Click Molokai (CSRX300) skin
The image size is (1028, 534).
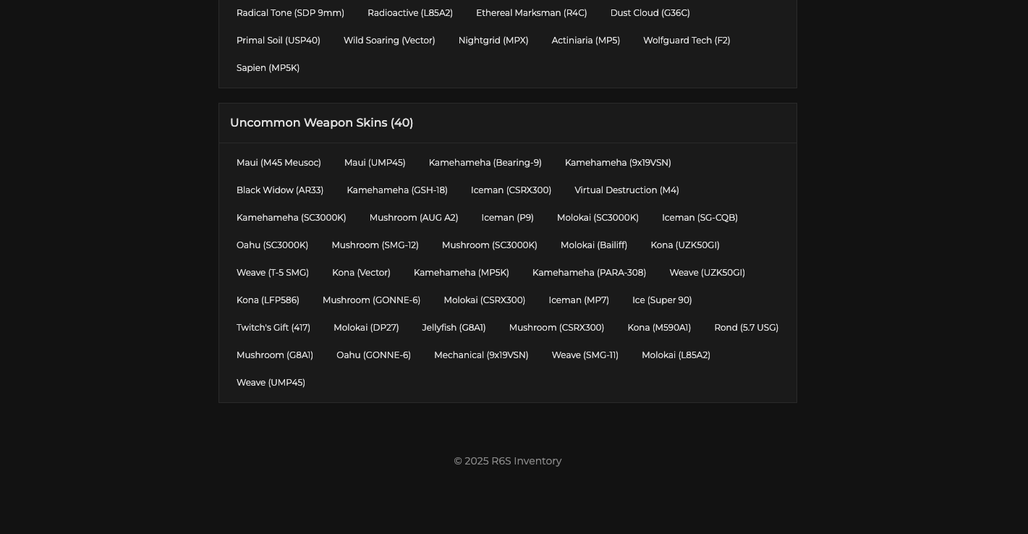[x=484, y=301]
